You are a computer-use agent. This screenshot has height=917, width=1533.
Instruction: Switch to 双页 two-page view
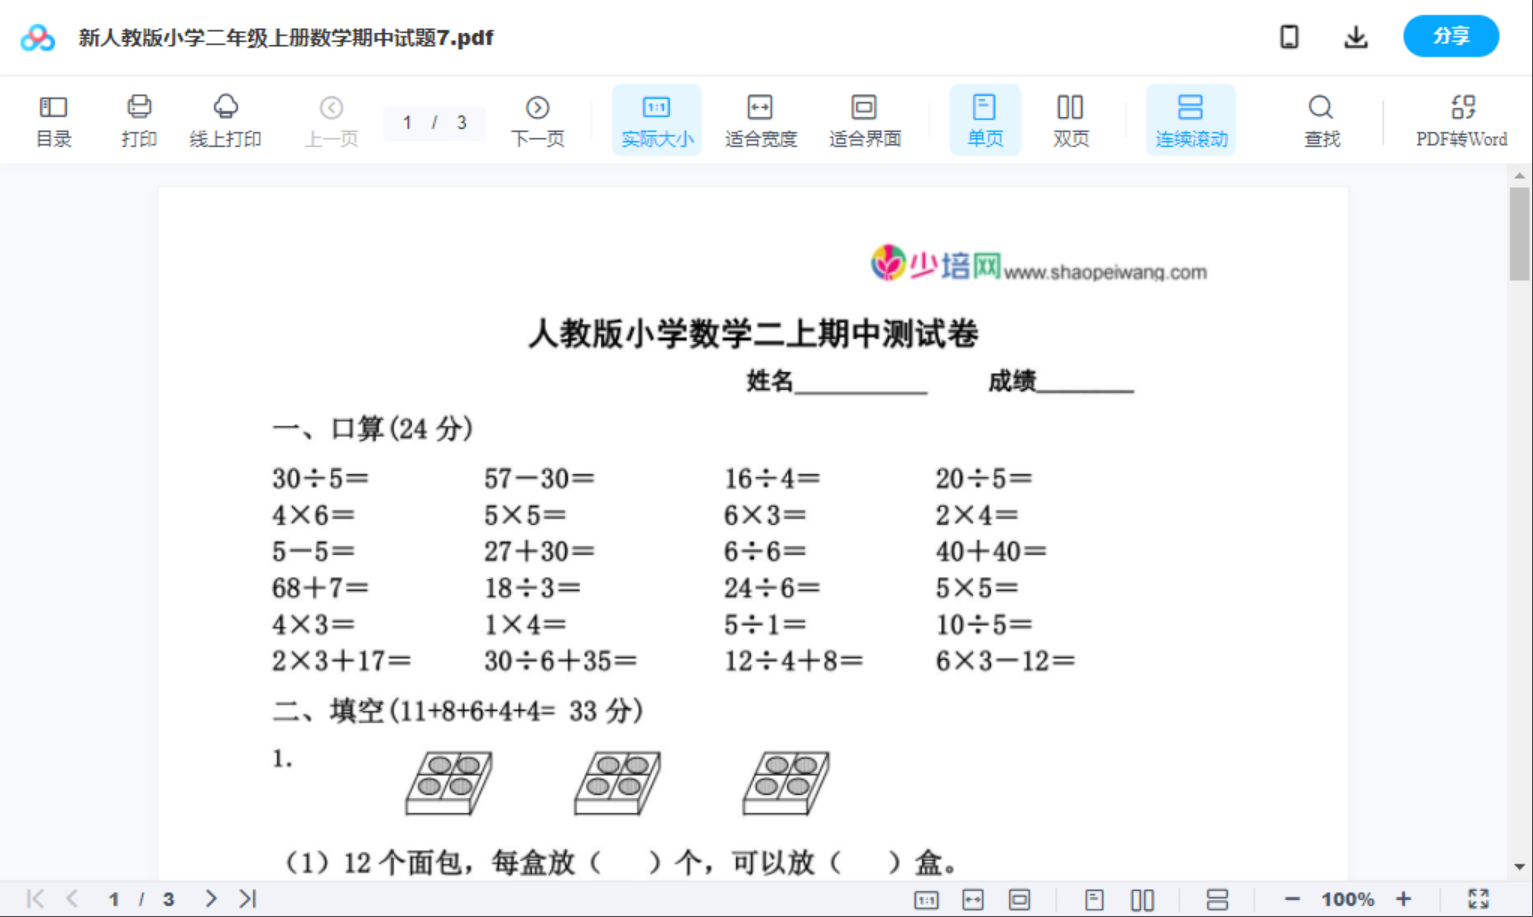click(1070, 119)
